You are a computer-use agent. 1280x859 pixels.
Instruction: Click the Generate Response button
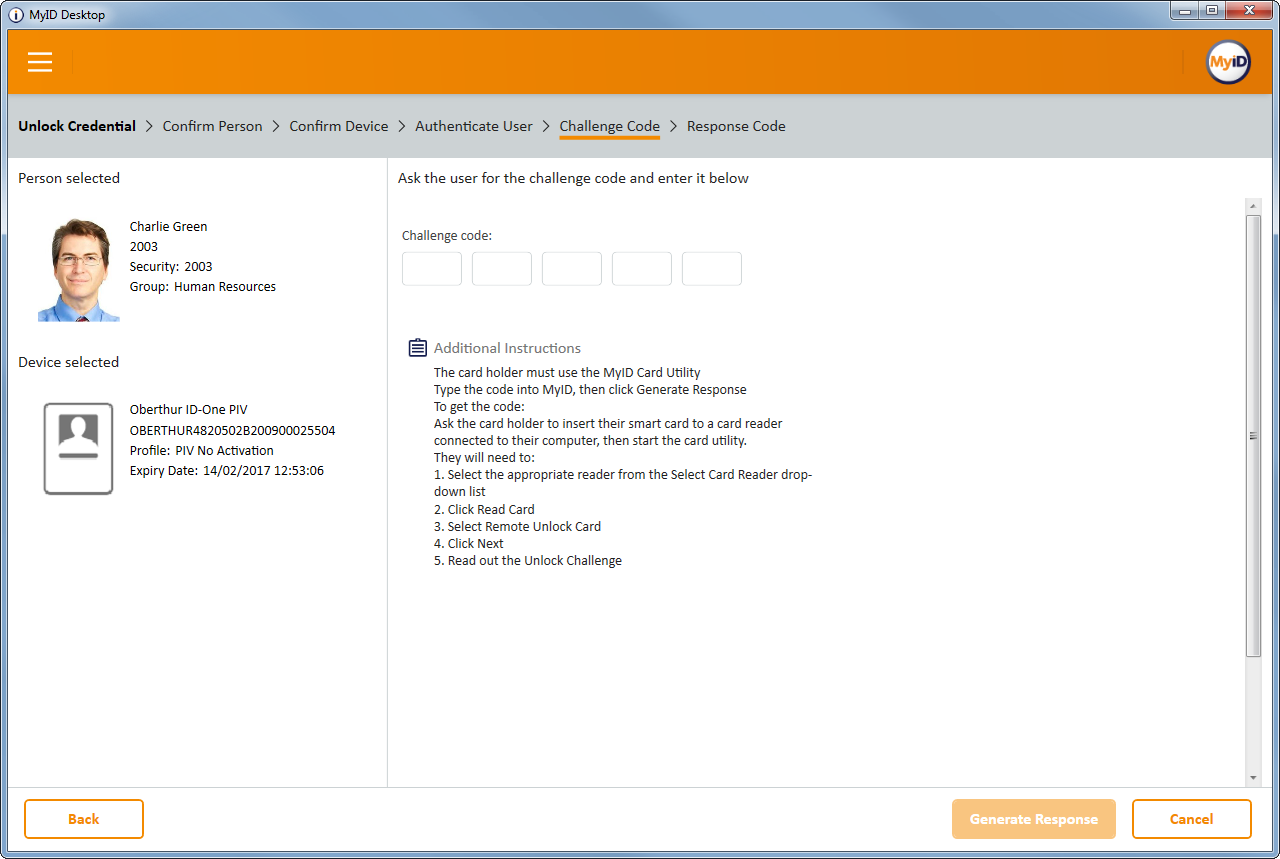[x=1033, y=819]
